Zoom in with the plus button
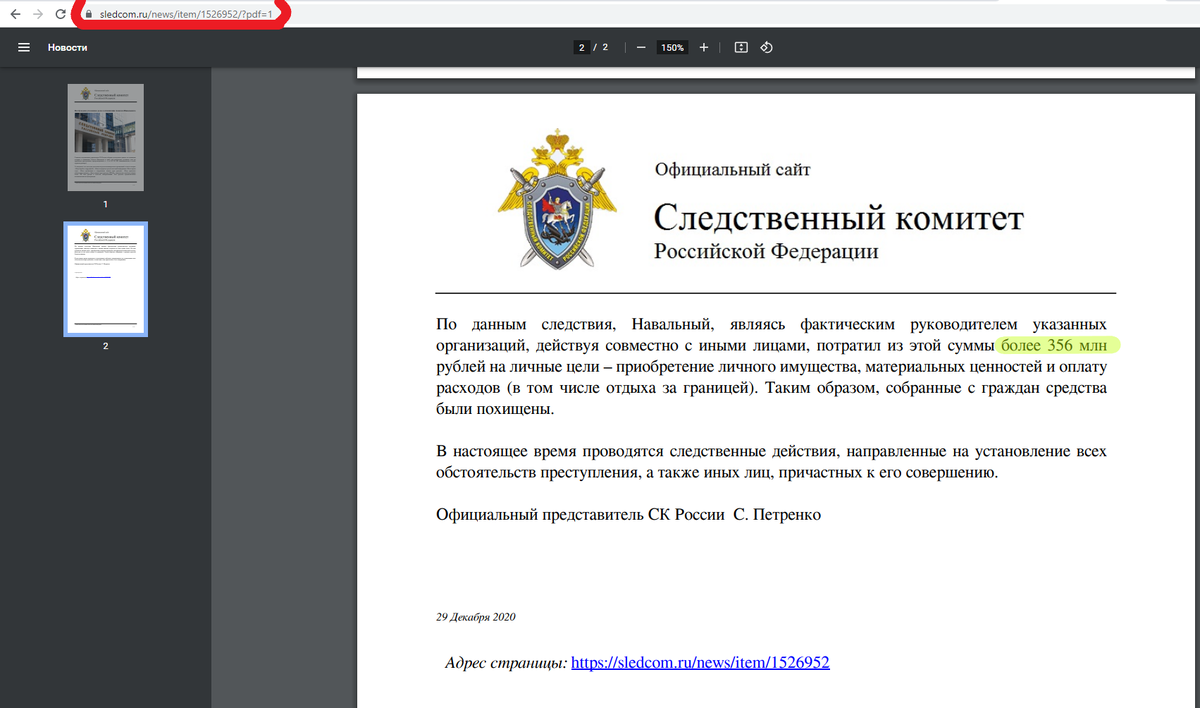 704,47
